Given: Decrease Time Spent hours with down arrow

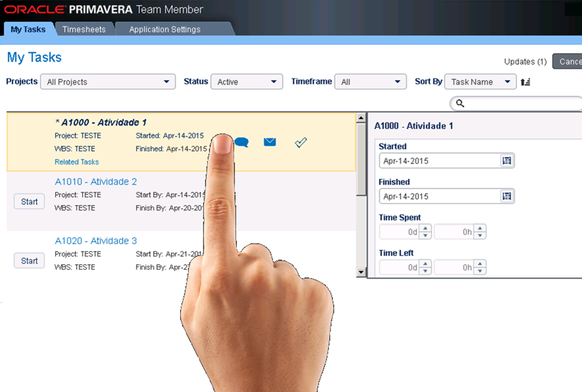Looking at the screenshot, I should [480, 235].
